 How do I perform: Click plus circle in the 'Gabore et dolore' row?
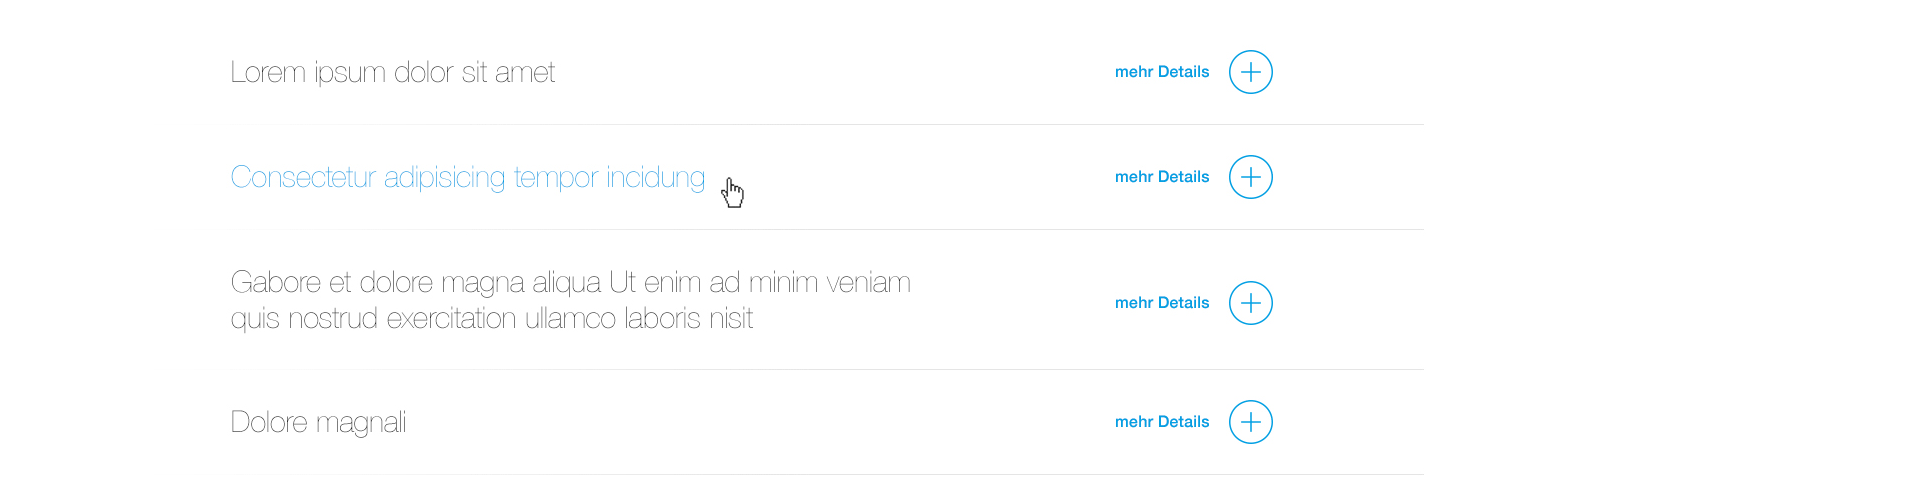pyautogui.click(x=1250, y=303)
